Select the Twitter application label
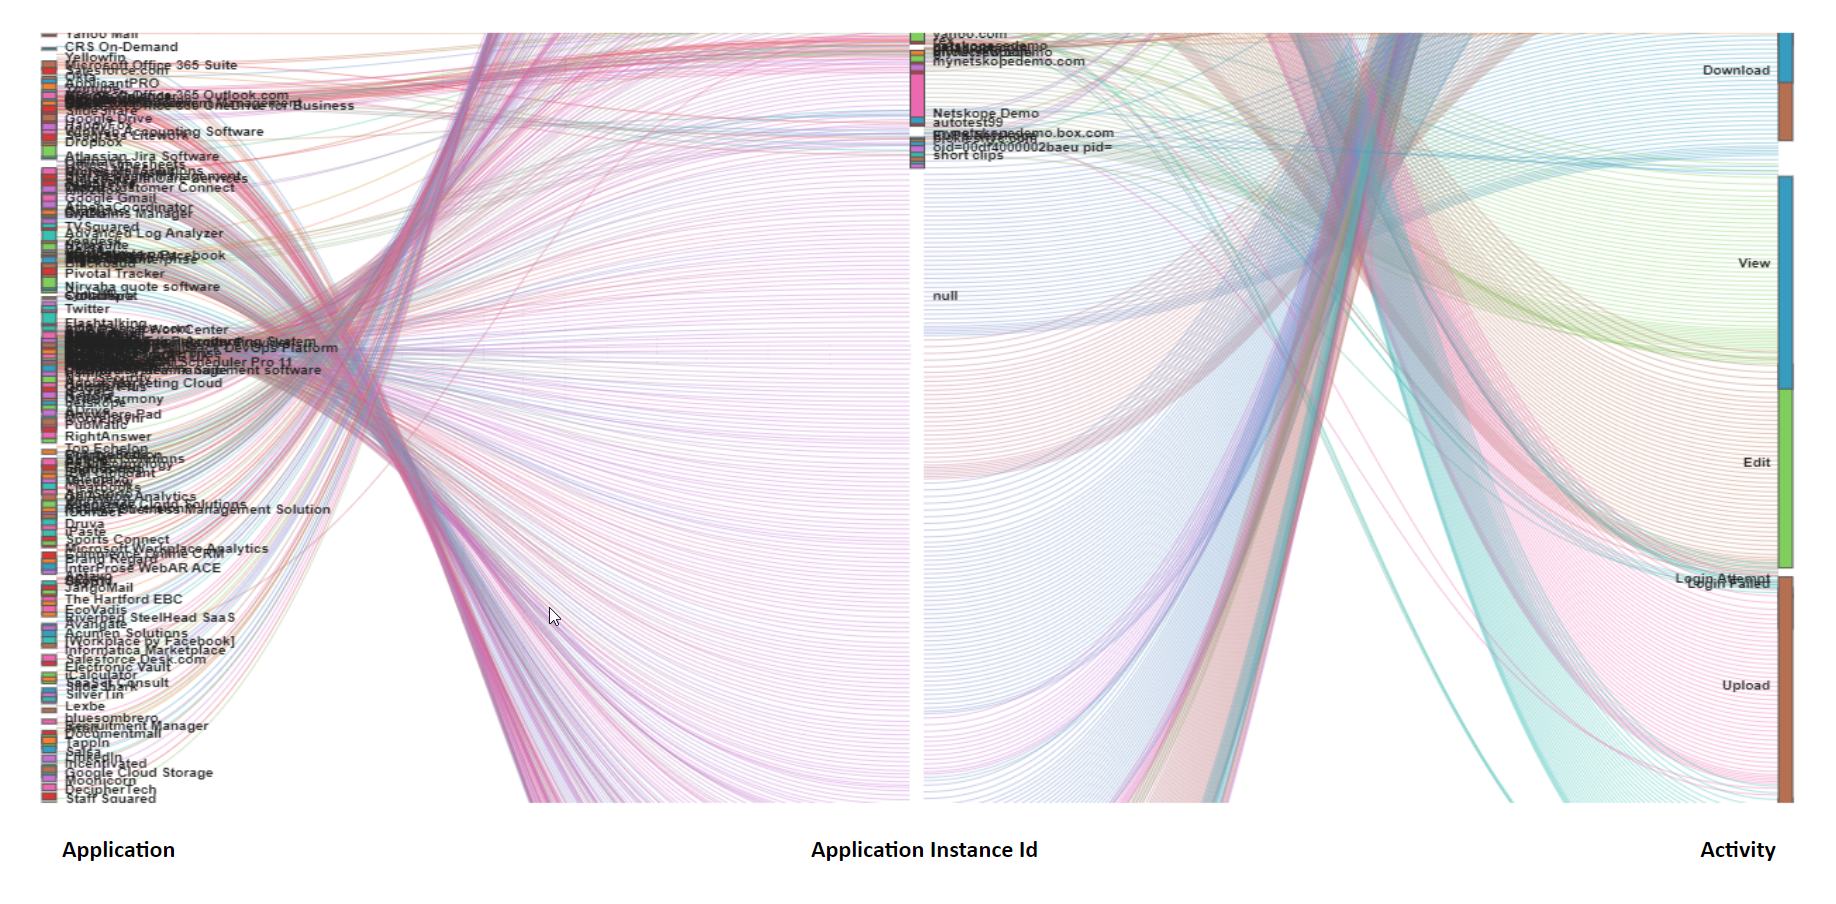1836x904 pixels. (x=87, y=309)
